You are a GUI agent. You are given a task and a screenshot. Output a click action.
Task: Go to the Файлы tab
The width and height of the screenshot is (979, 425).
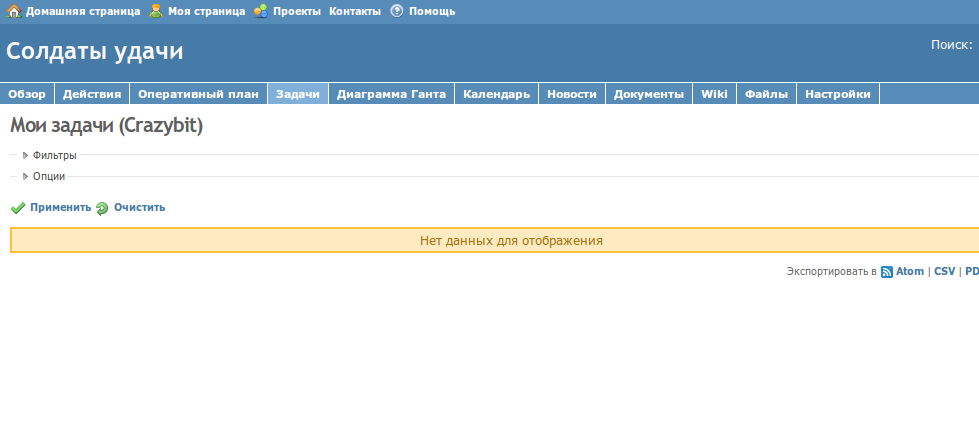click(x=767, y=94)
